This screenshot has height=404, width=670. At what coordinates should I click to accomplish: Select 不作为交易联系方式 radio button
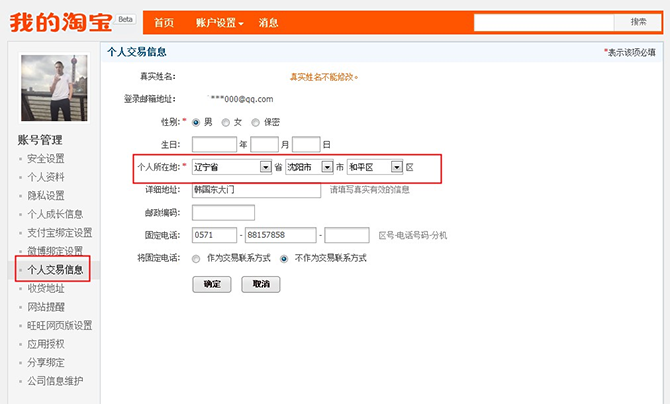click(x=284, y=259)
